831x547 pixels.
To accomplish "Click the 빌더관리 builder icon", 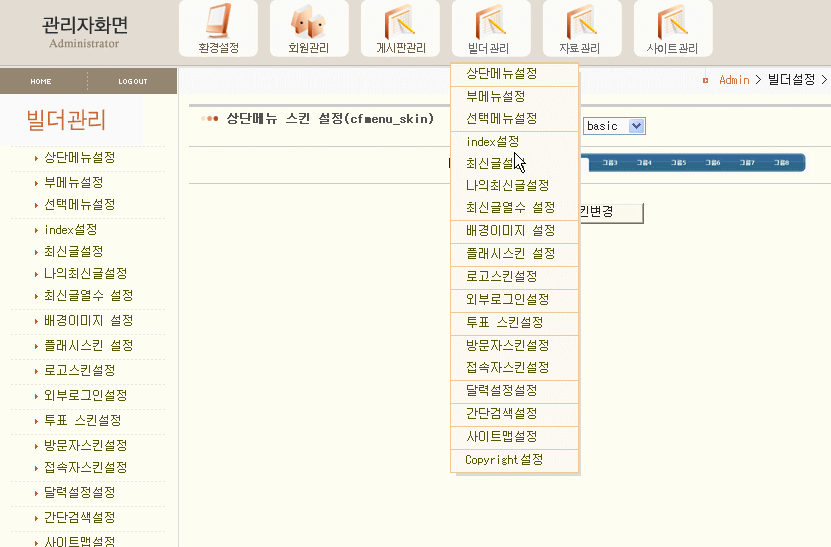I will [489, 28].
